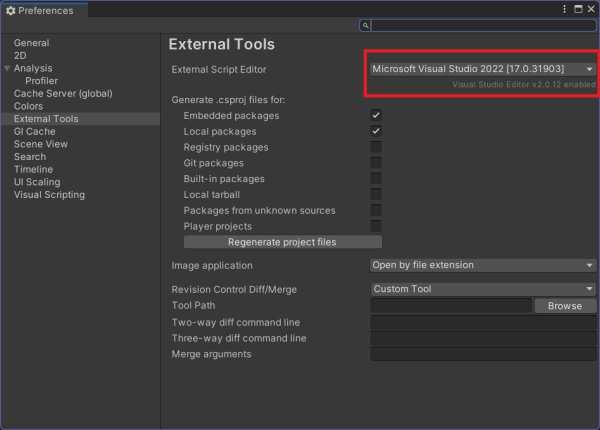Enable Packages from unknown sources checkbox
This screenshot has height=430, width=600.
pyautogui.click(x=376, y=210)
